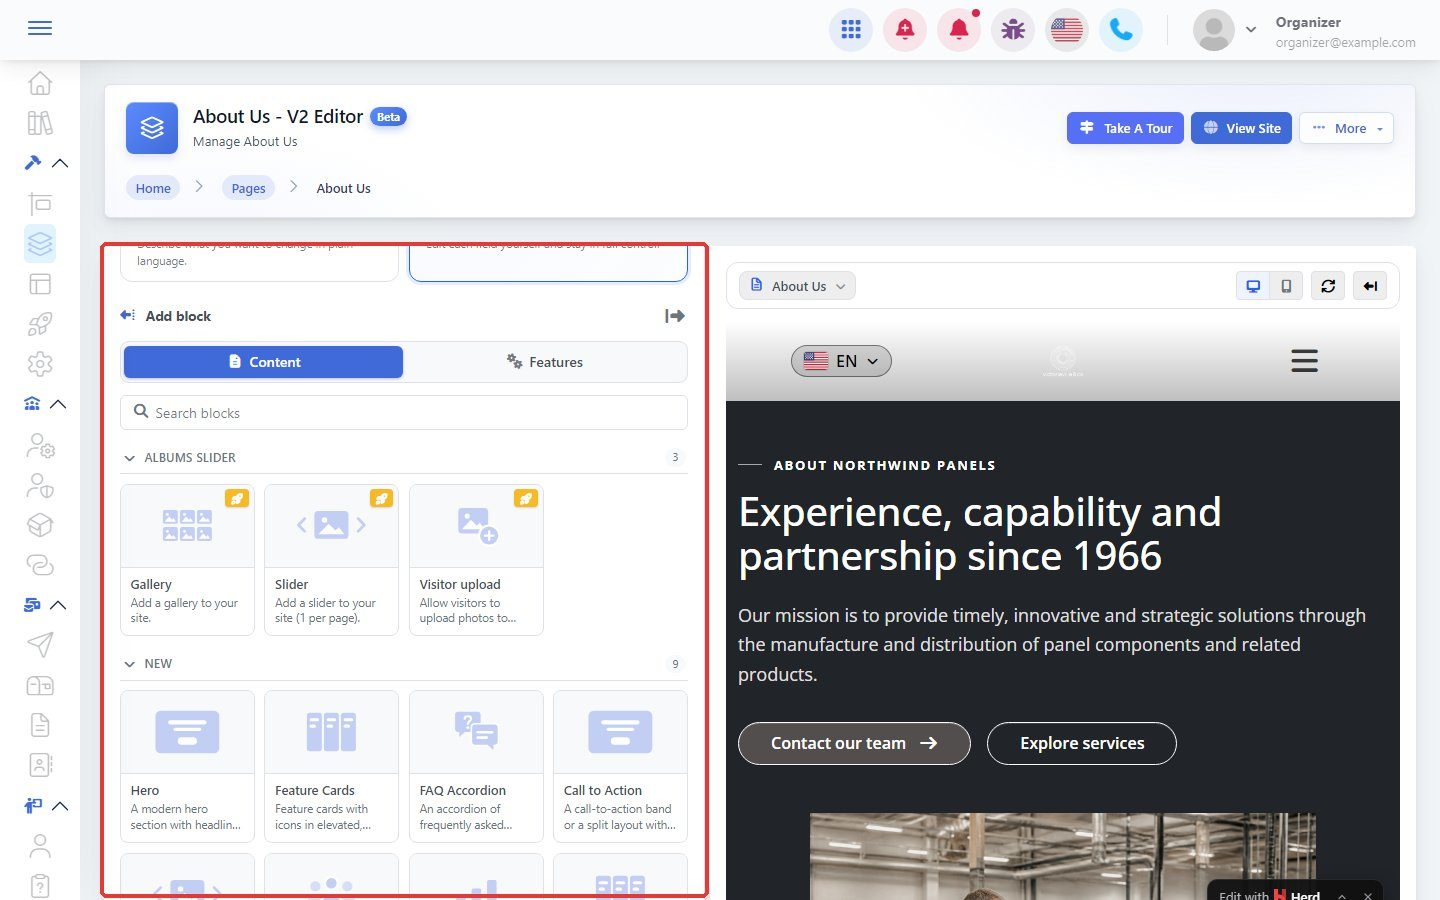Switch preview to desktop view

1253,286
